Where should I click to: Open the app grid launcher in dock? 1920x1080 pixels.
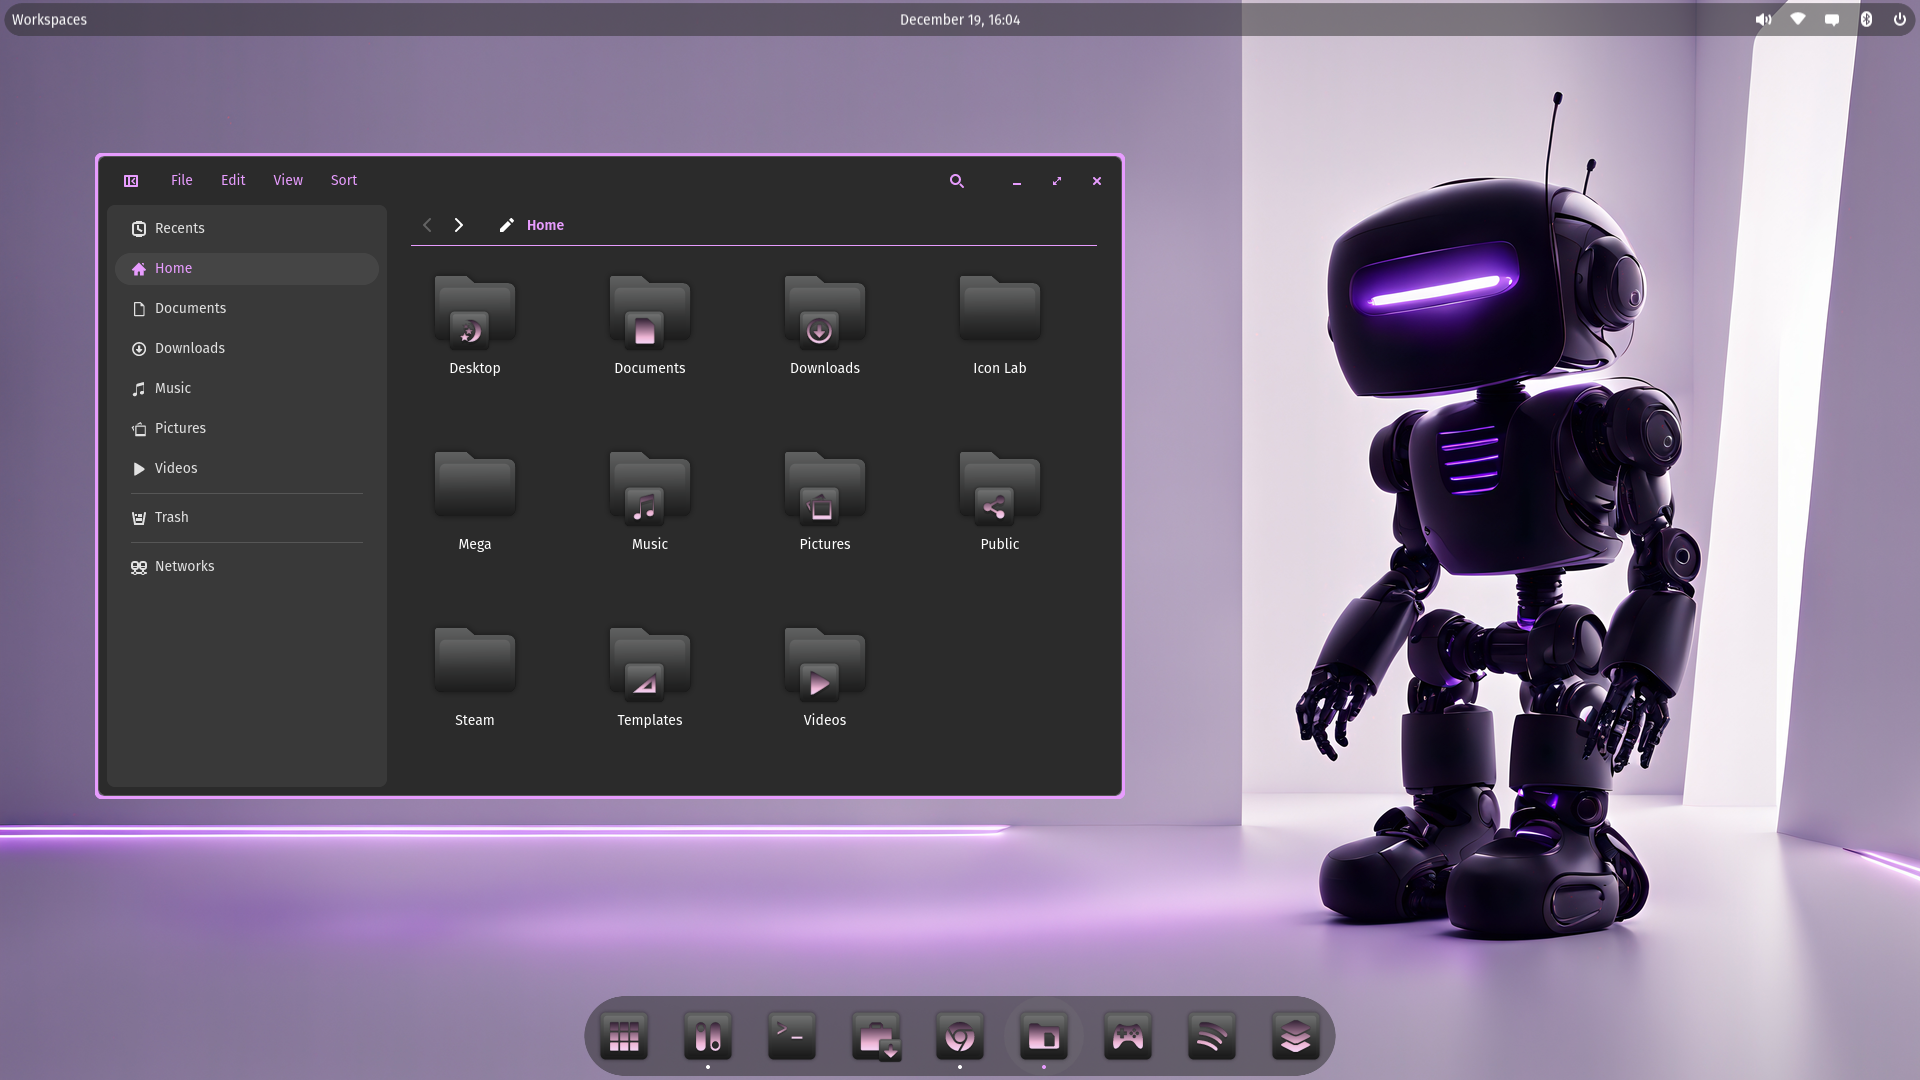pos(624,1037)
